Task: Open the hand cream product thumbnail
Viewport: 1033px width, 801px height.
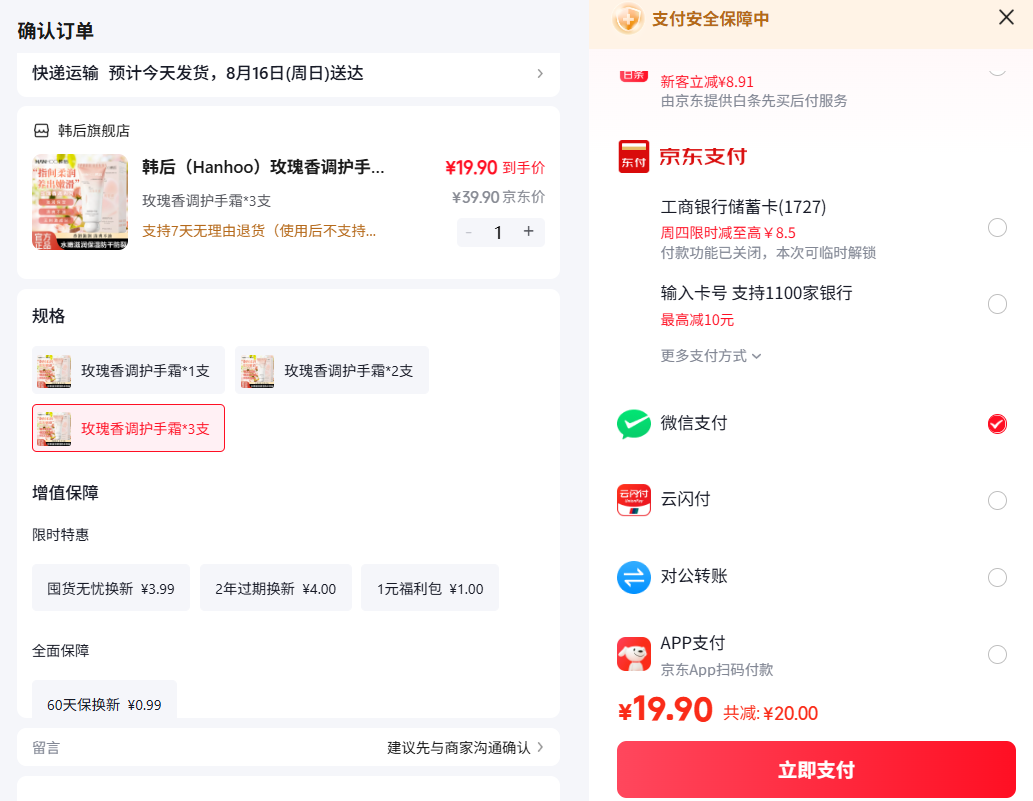Action: click(x=80, y=202)
